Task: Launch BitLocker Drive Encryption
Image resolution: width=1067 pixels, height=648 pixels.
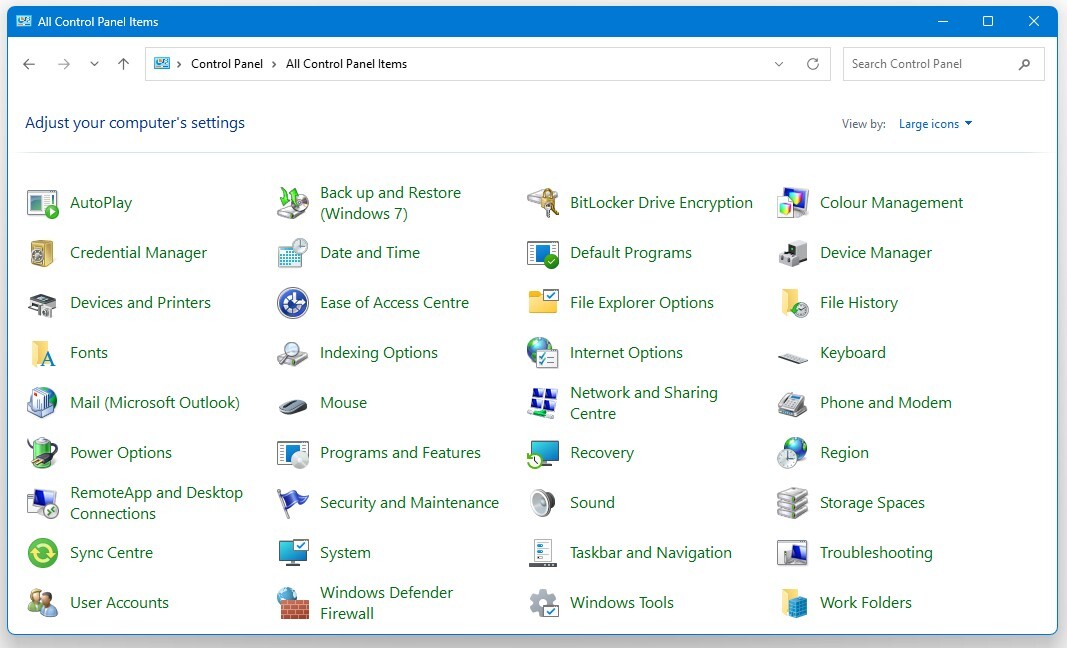Action: (x=660, y=202)
